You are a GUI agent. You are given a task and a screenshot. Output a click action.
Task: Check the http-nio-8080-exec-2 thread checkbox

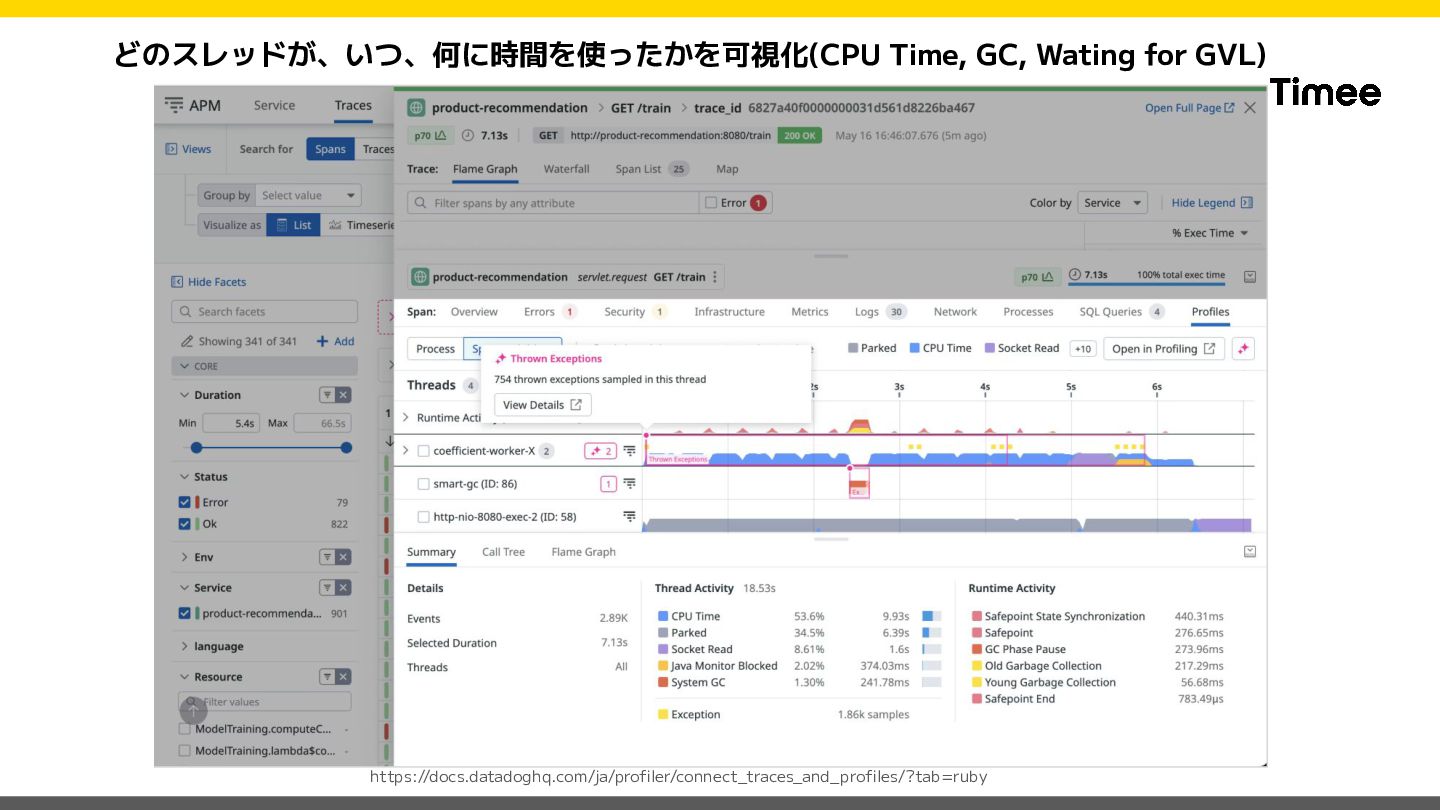pyautogui.click(x=423, y=517)
